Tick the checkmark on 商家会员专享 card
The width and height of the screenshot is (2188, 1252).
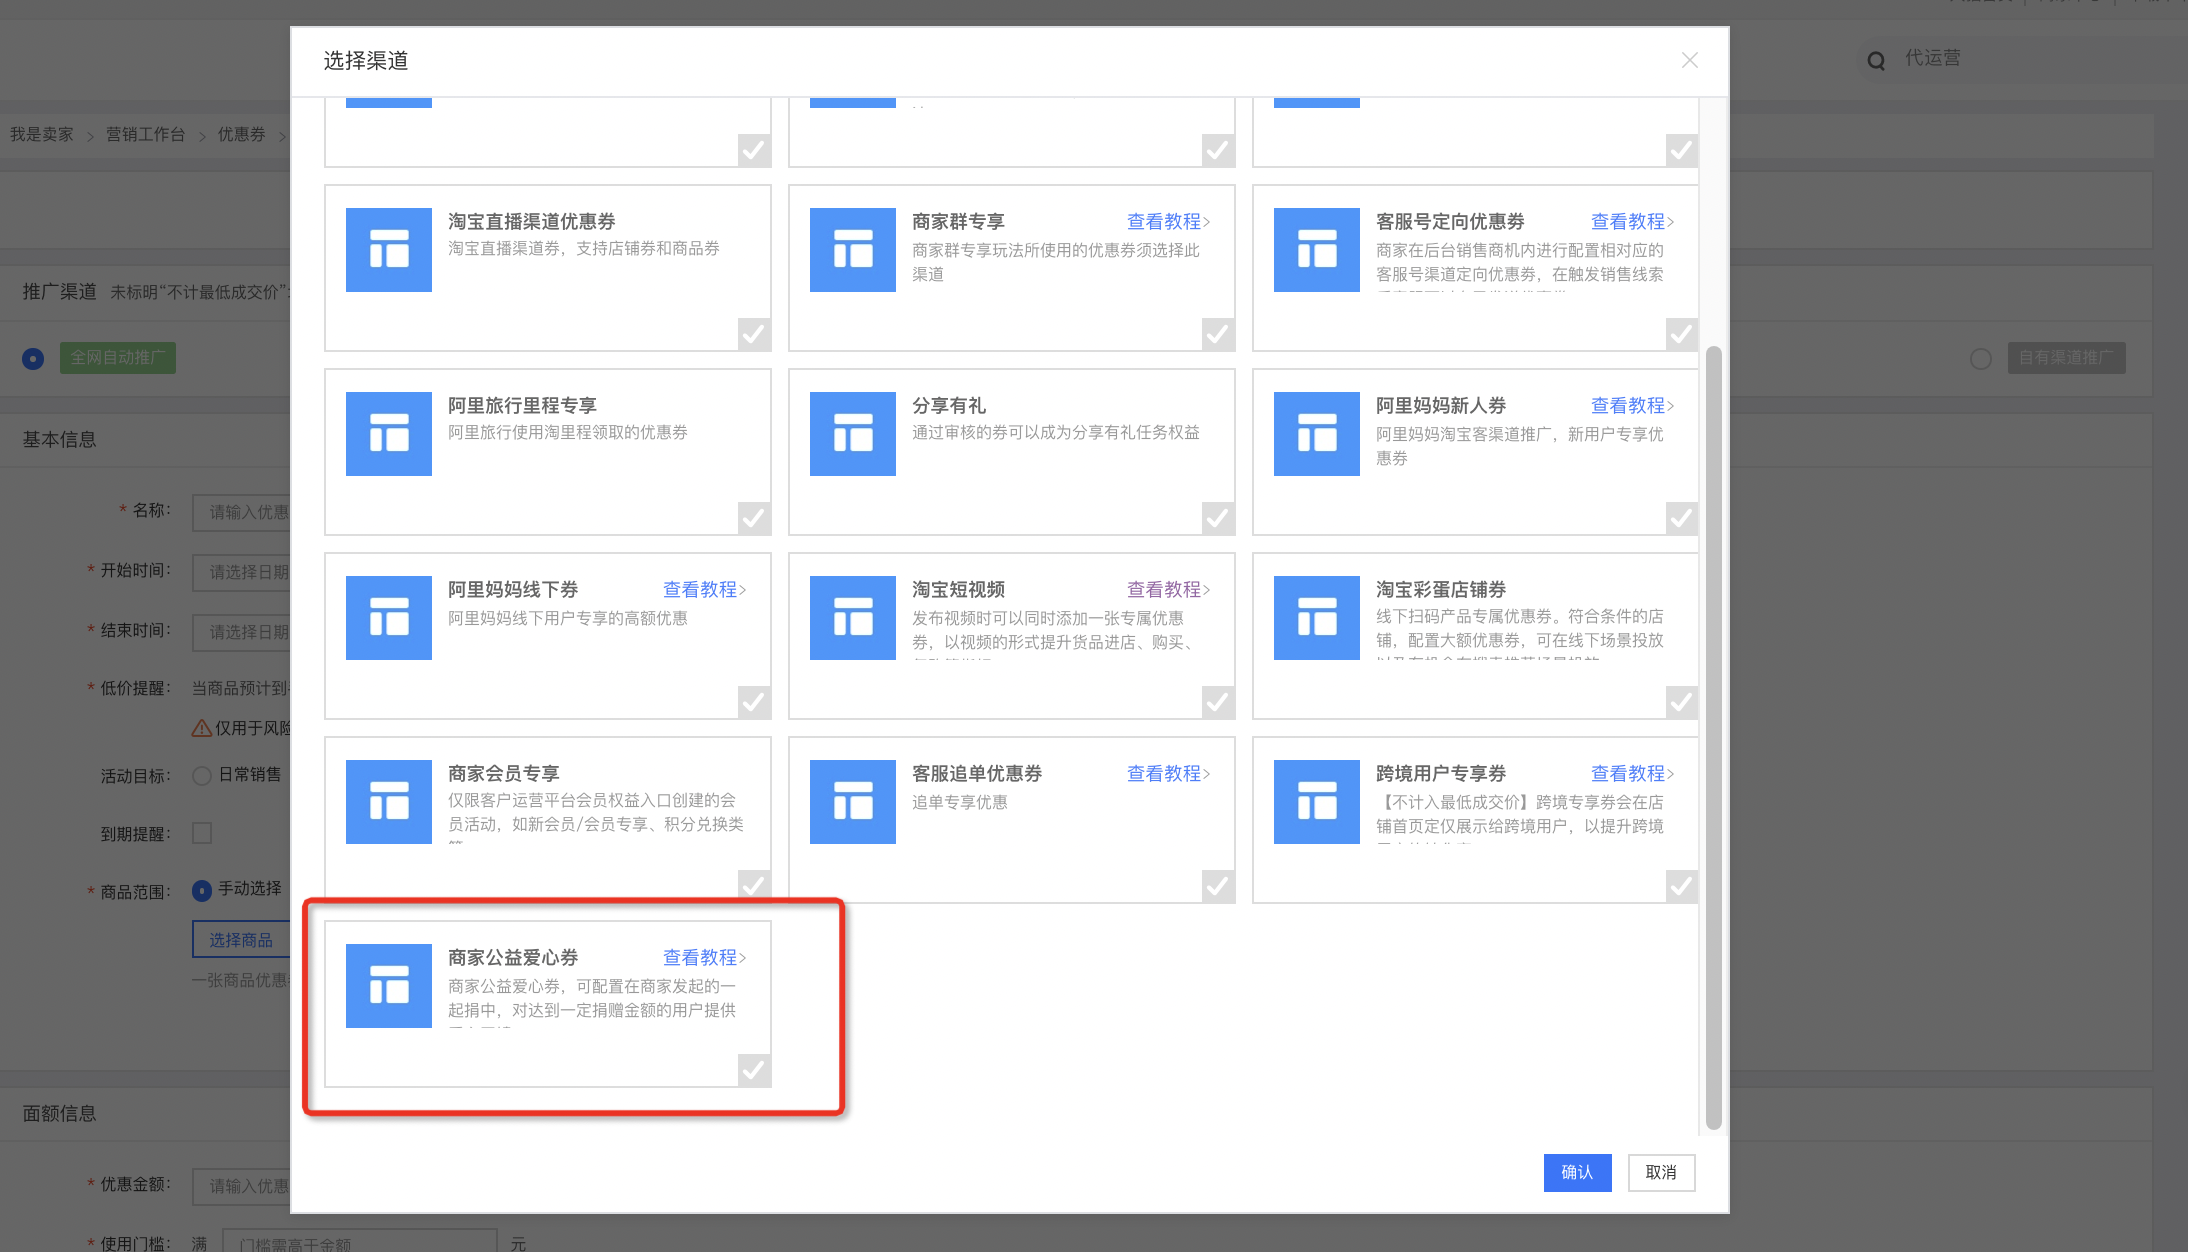click(754, 884)
